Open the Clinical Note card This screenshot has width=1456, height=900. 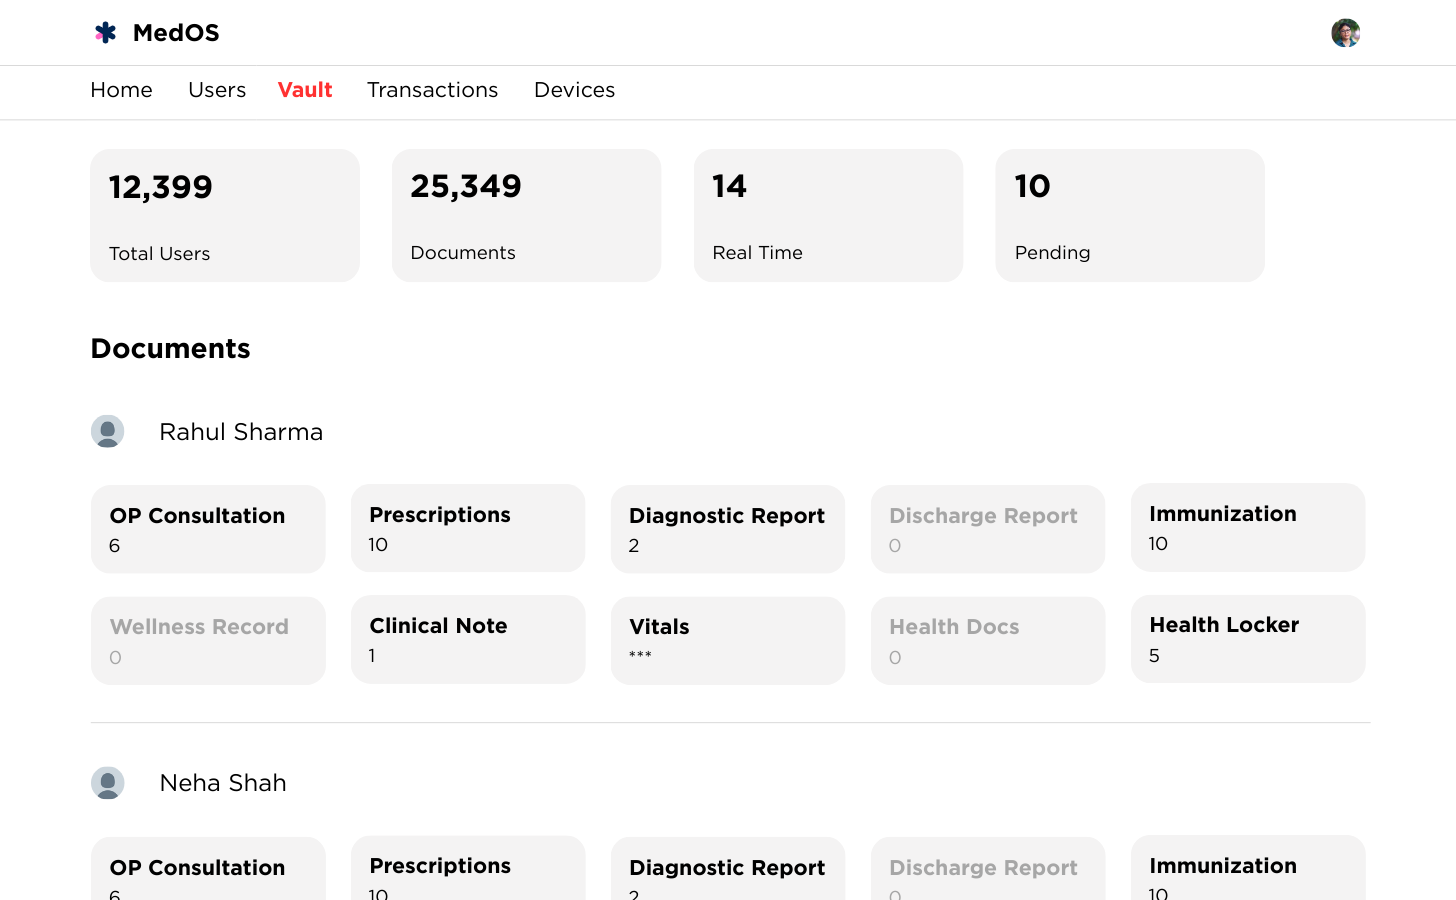[x=468, y=640]
